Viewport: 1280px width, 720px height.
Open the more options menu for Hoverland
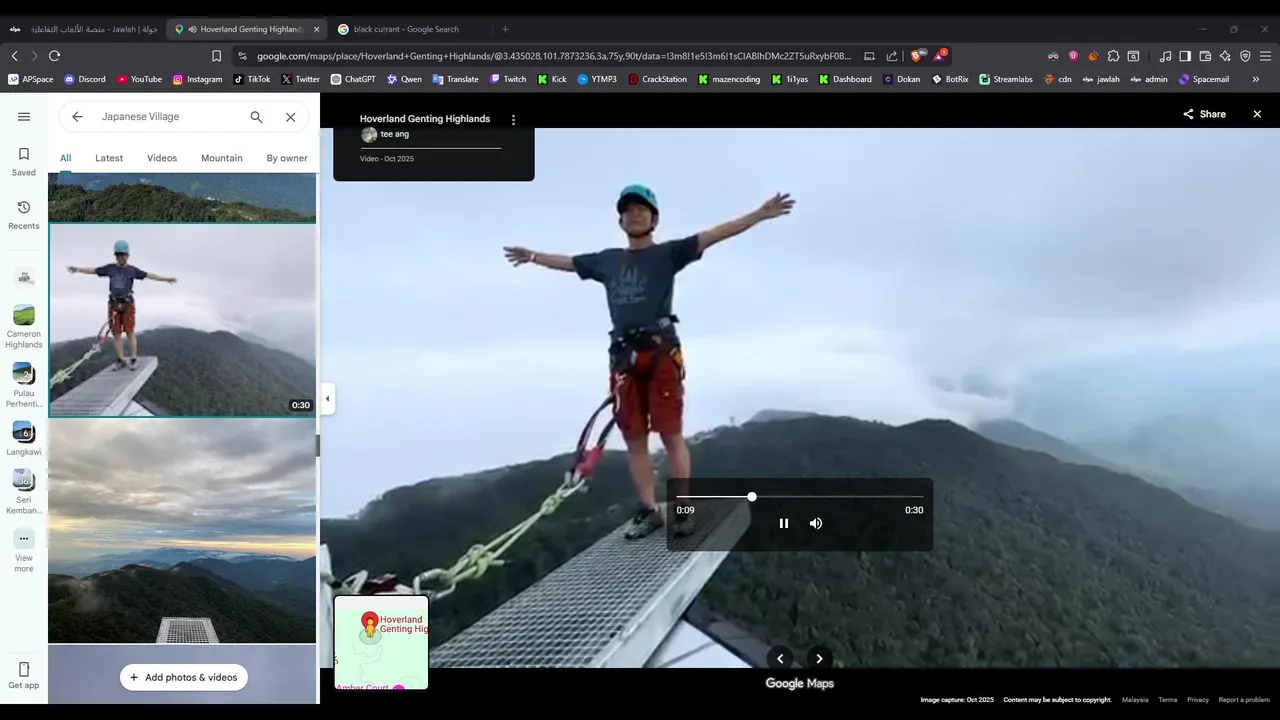pyautogui.click(x=514, y=119)
